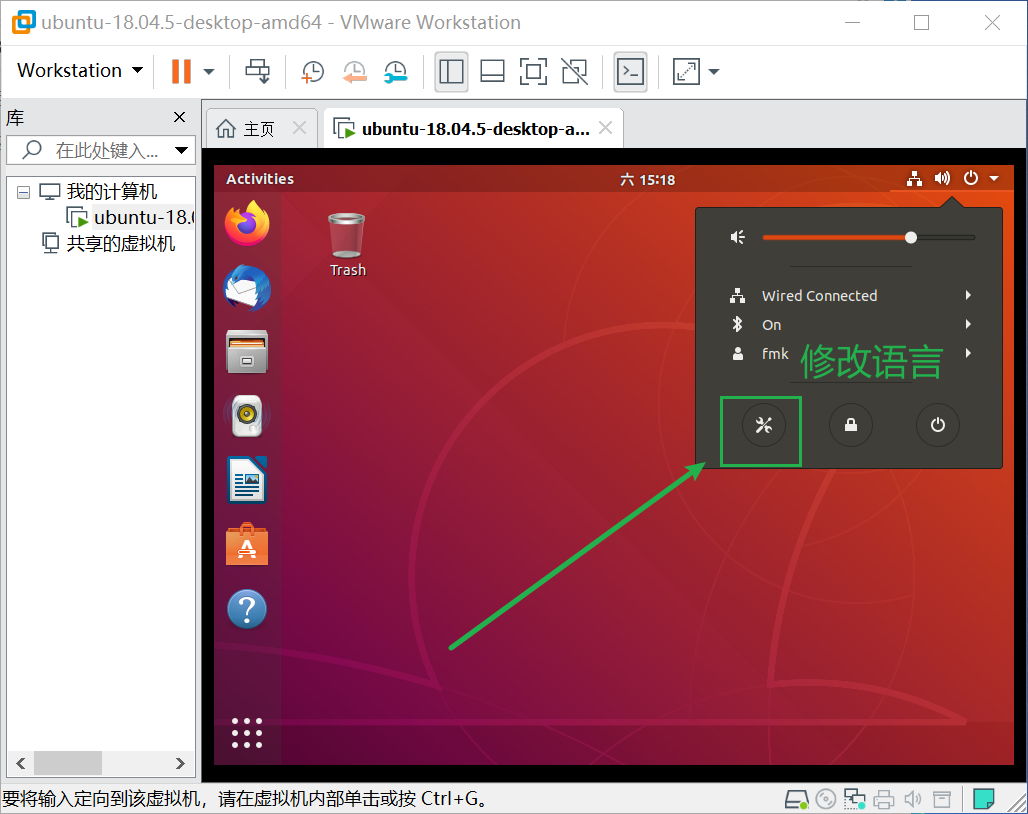Revert the VM to snapshot

tap(355, 71)
